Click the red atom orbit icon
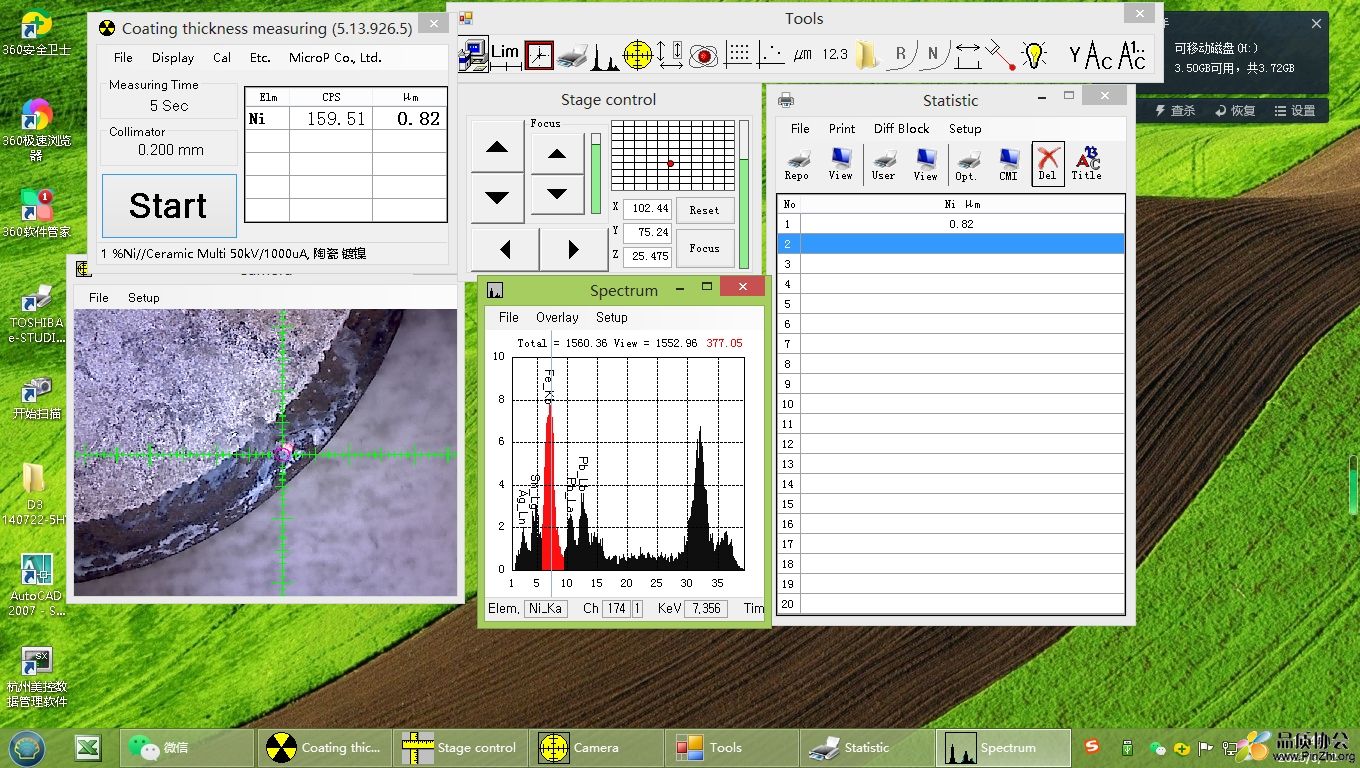Screen dimensions: 1360x768 click(x=704, y=54)
